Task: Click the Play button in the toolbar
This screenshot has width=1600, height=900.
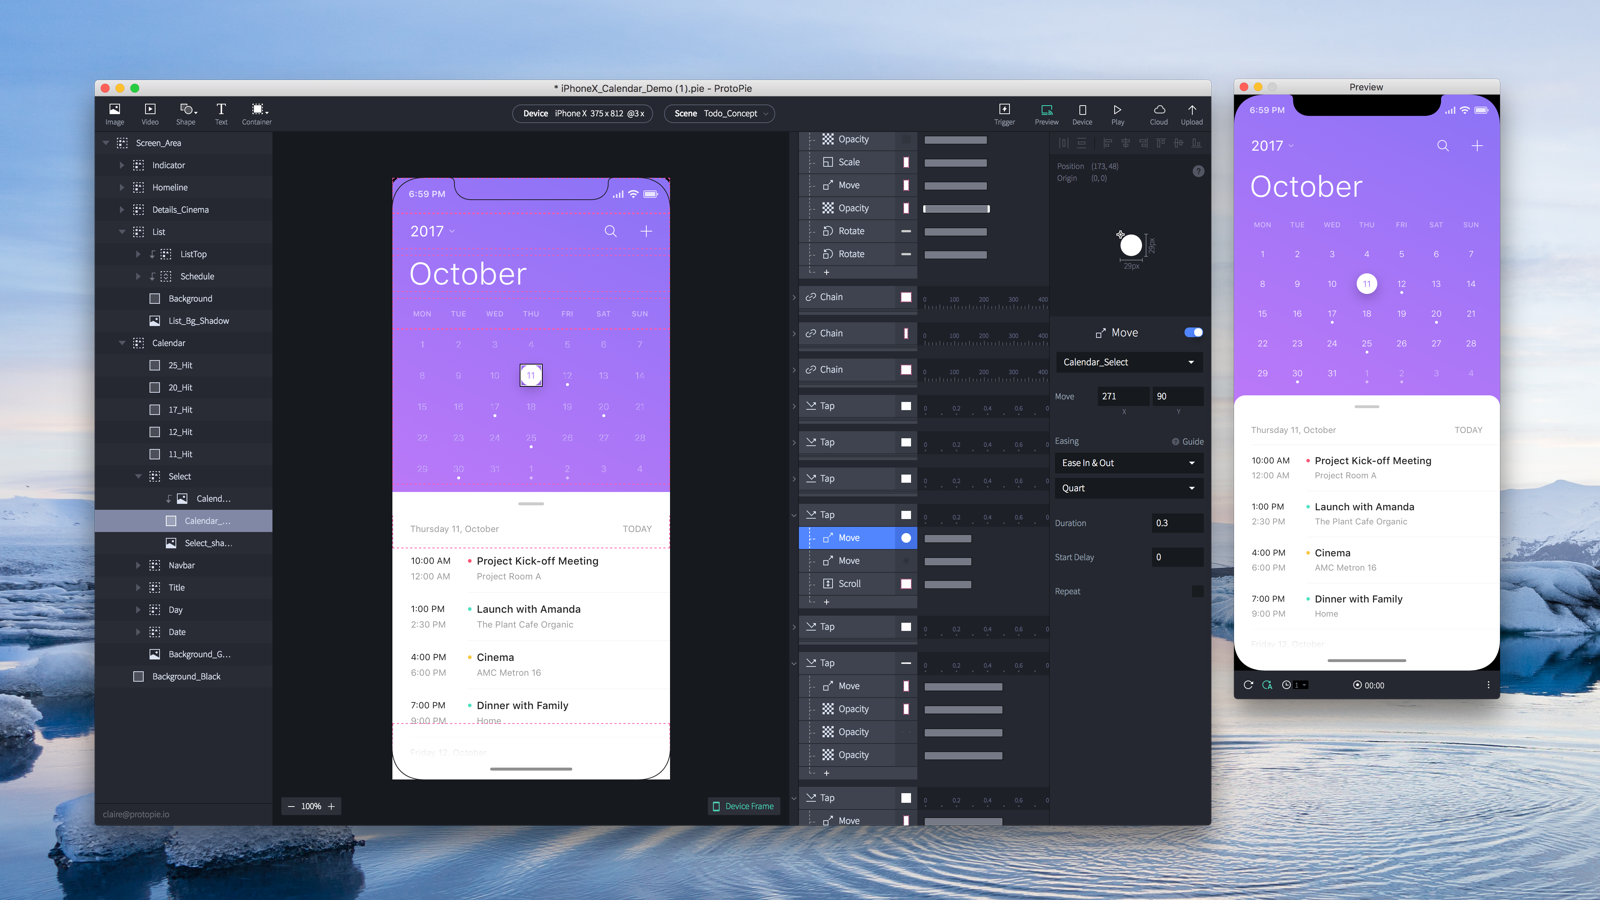Action: (1117, 112)
